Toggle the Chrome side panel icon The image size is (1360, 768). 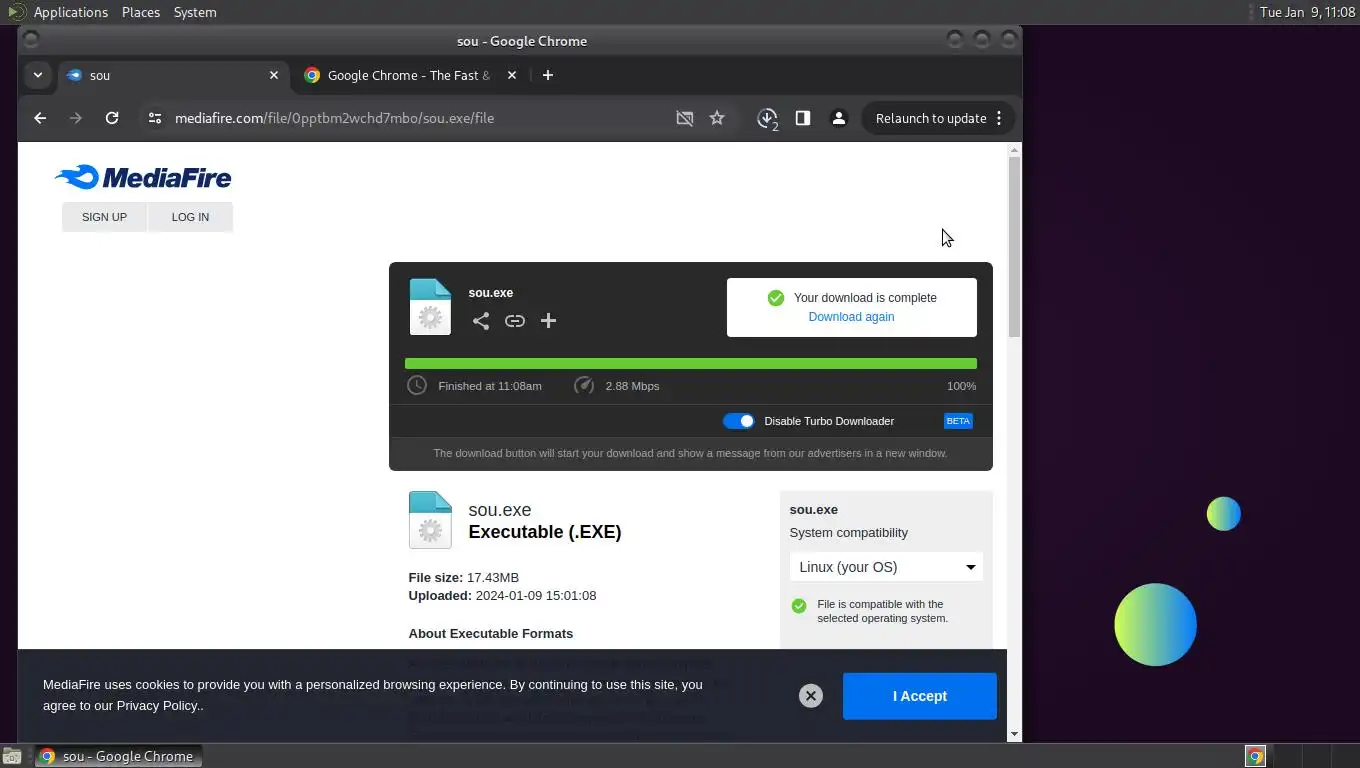click(x=802, y=118)
